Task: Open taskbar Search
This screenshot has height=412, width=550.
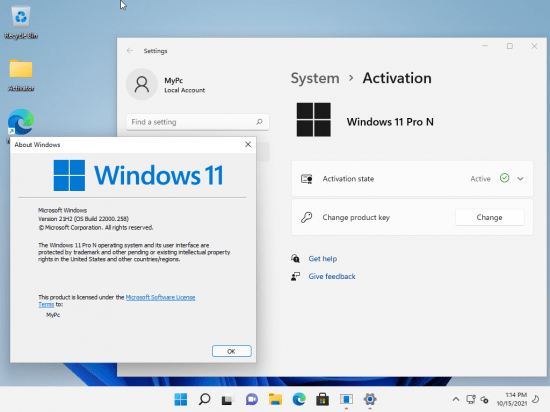Action: [x=204, y=399]
